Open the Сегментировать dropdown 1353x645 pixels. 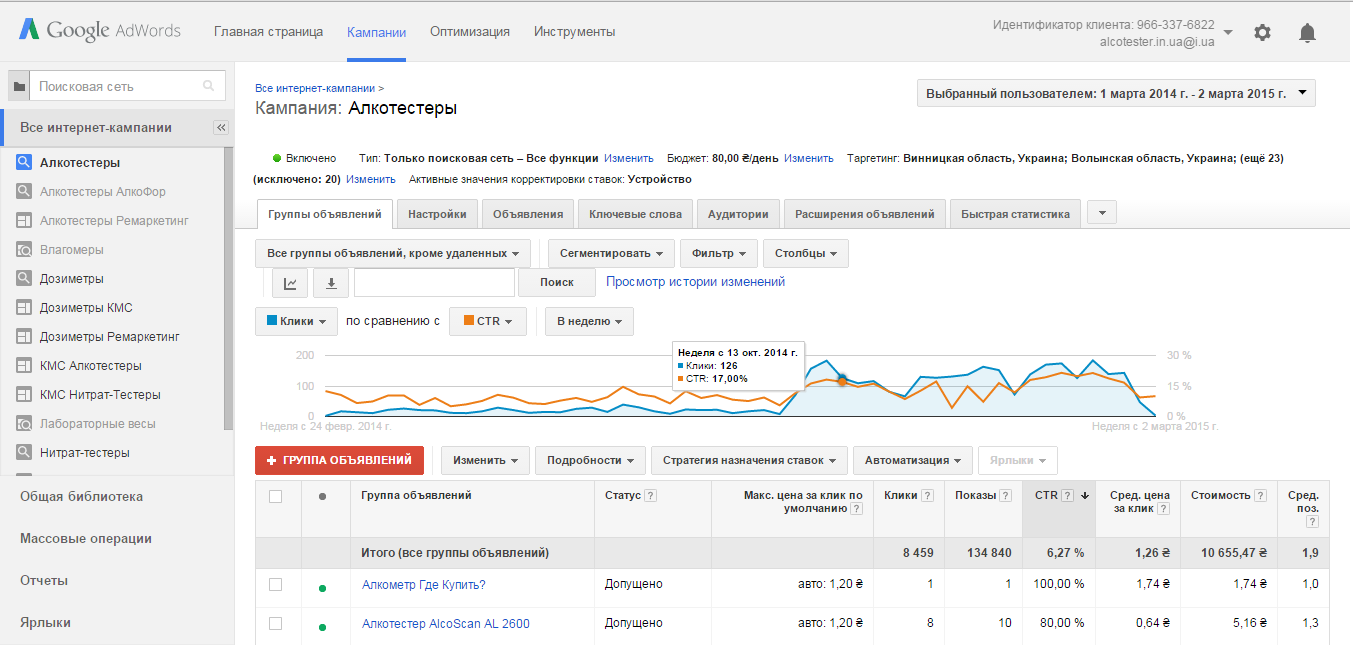[612, 253]
